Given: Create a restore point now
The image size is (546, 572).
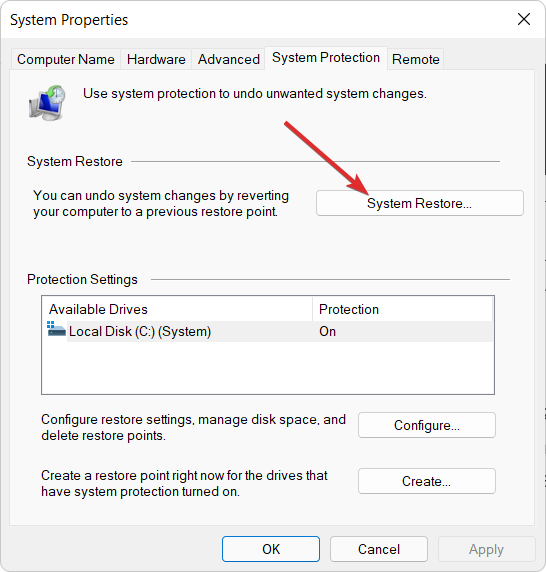Looking at the screenshot, I should click(427, 482).
